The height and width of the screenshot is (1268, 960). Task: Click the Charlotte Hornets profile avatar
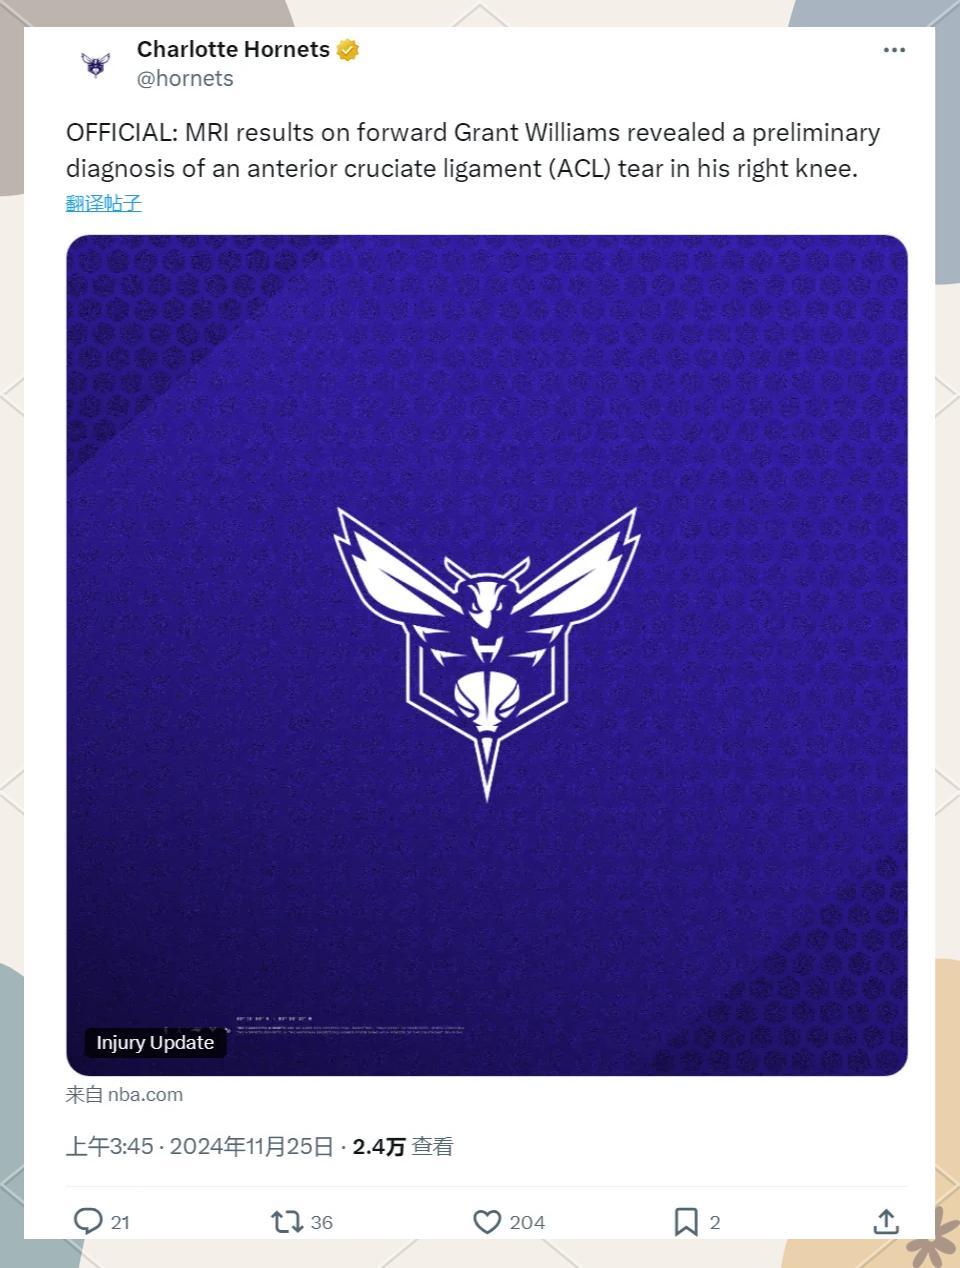95,65
